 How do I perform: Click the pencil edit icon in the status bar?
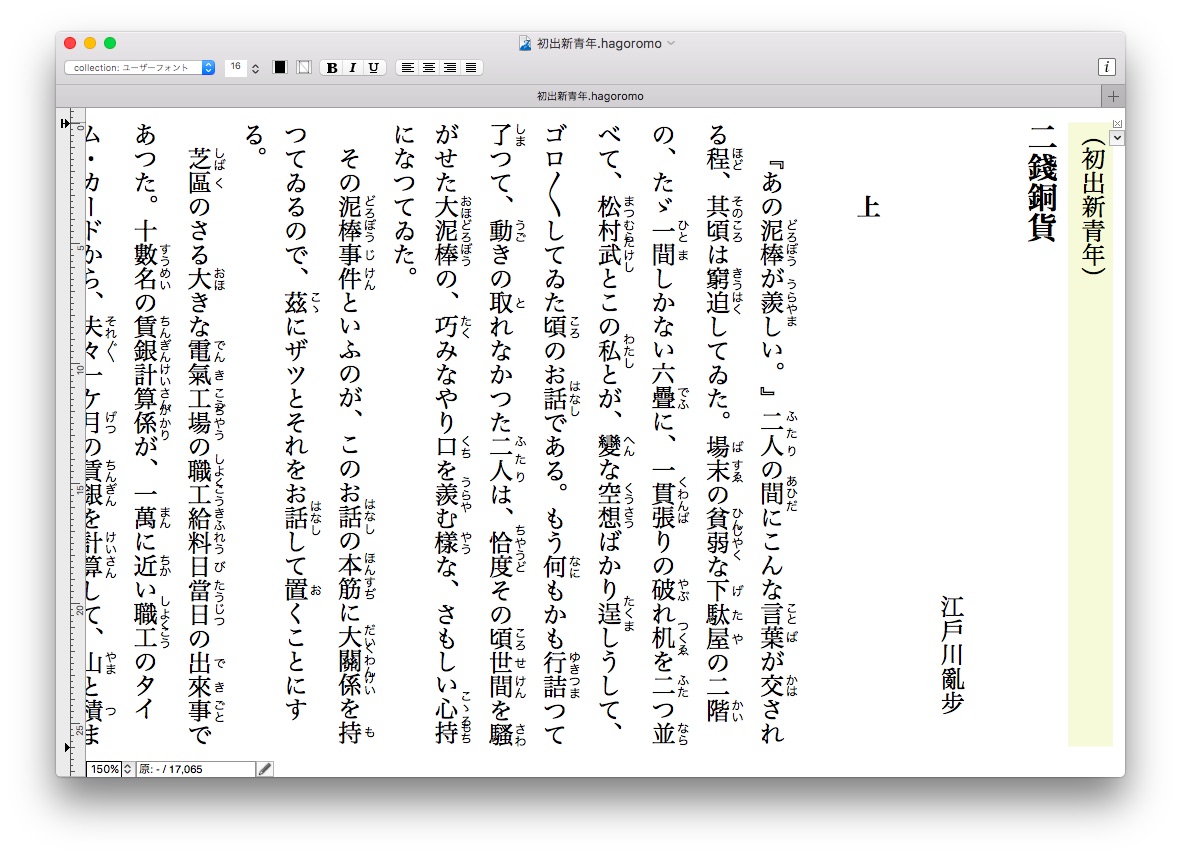pyautogui.click(x=264, y=769)
